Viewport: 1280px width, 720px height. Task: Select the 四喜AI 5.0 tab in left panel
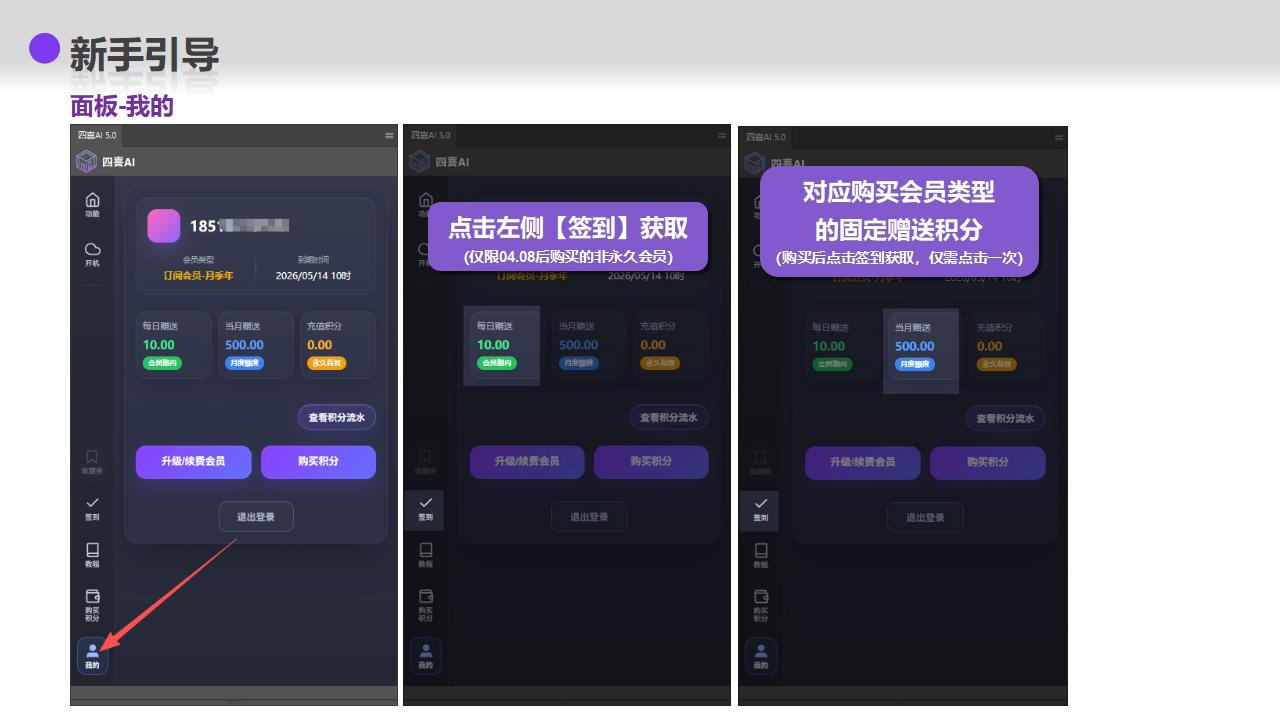click(97, 135)
